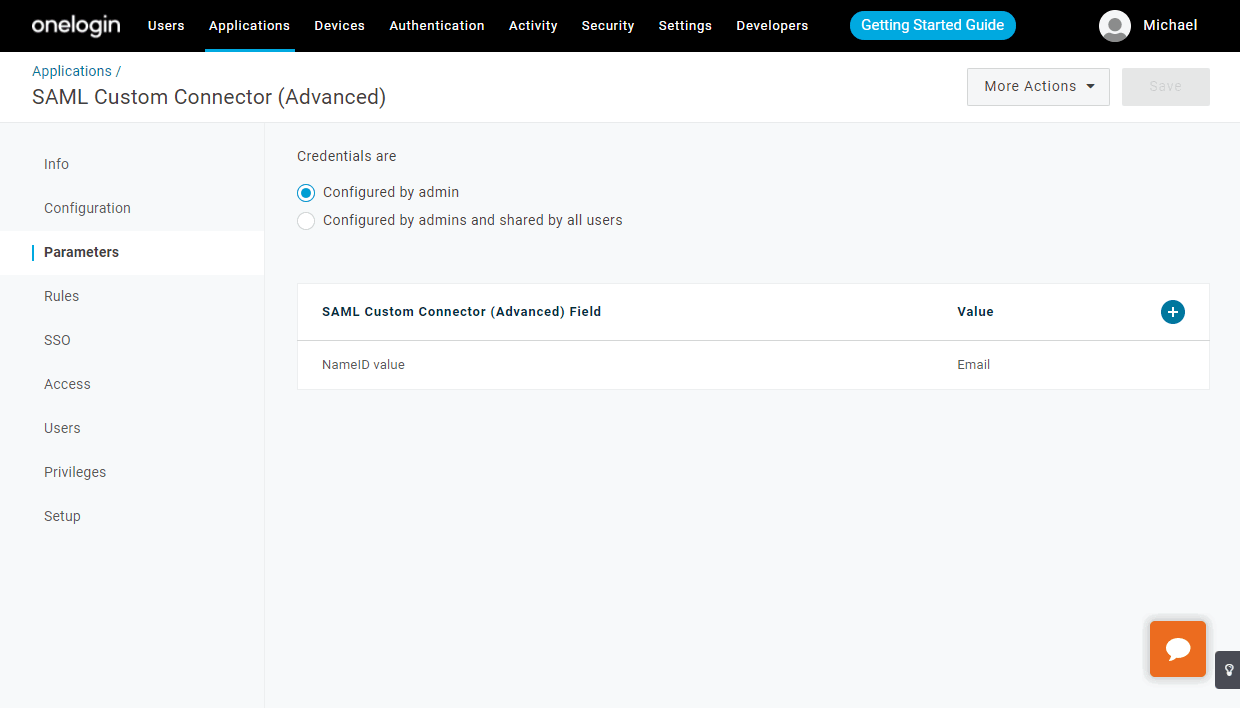
Task: Select the Parameters section in the sidebar
Action: [x=81, y=252]
